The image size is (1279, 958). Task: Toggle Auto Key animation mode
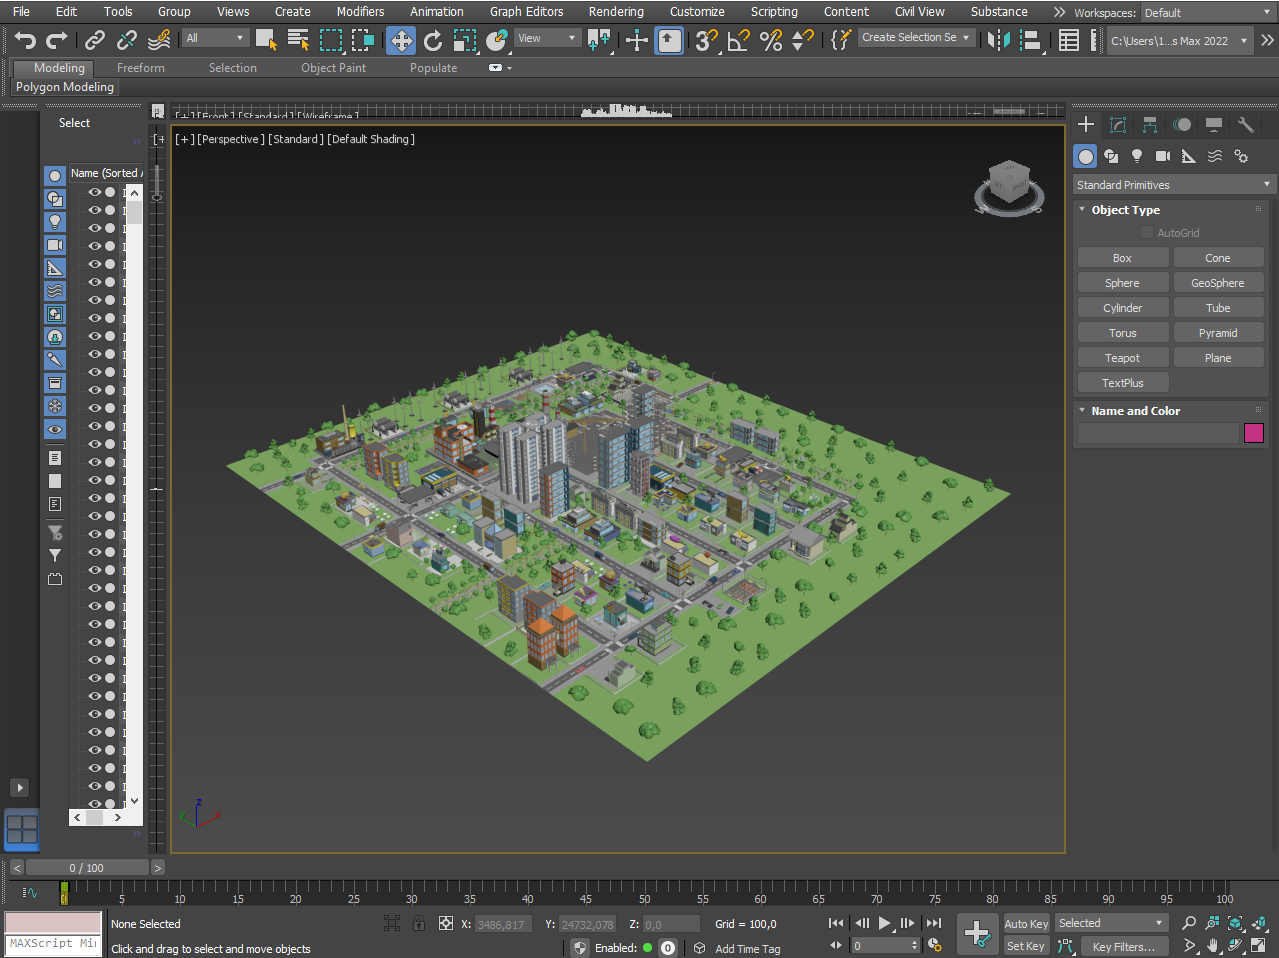tap(1026, 924)
